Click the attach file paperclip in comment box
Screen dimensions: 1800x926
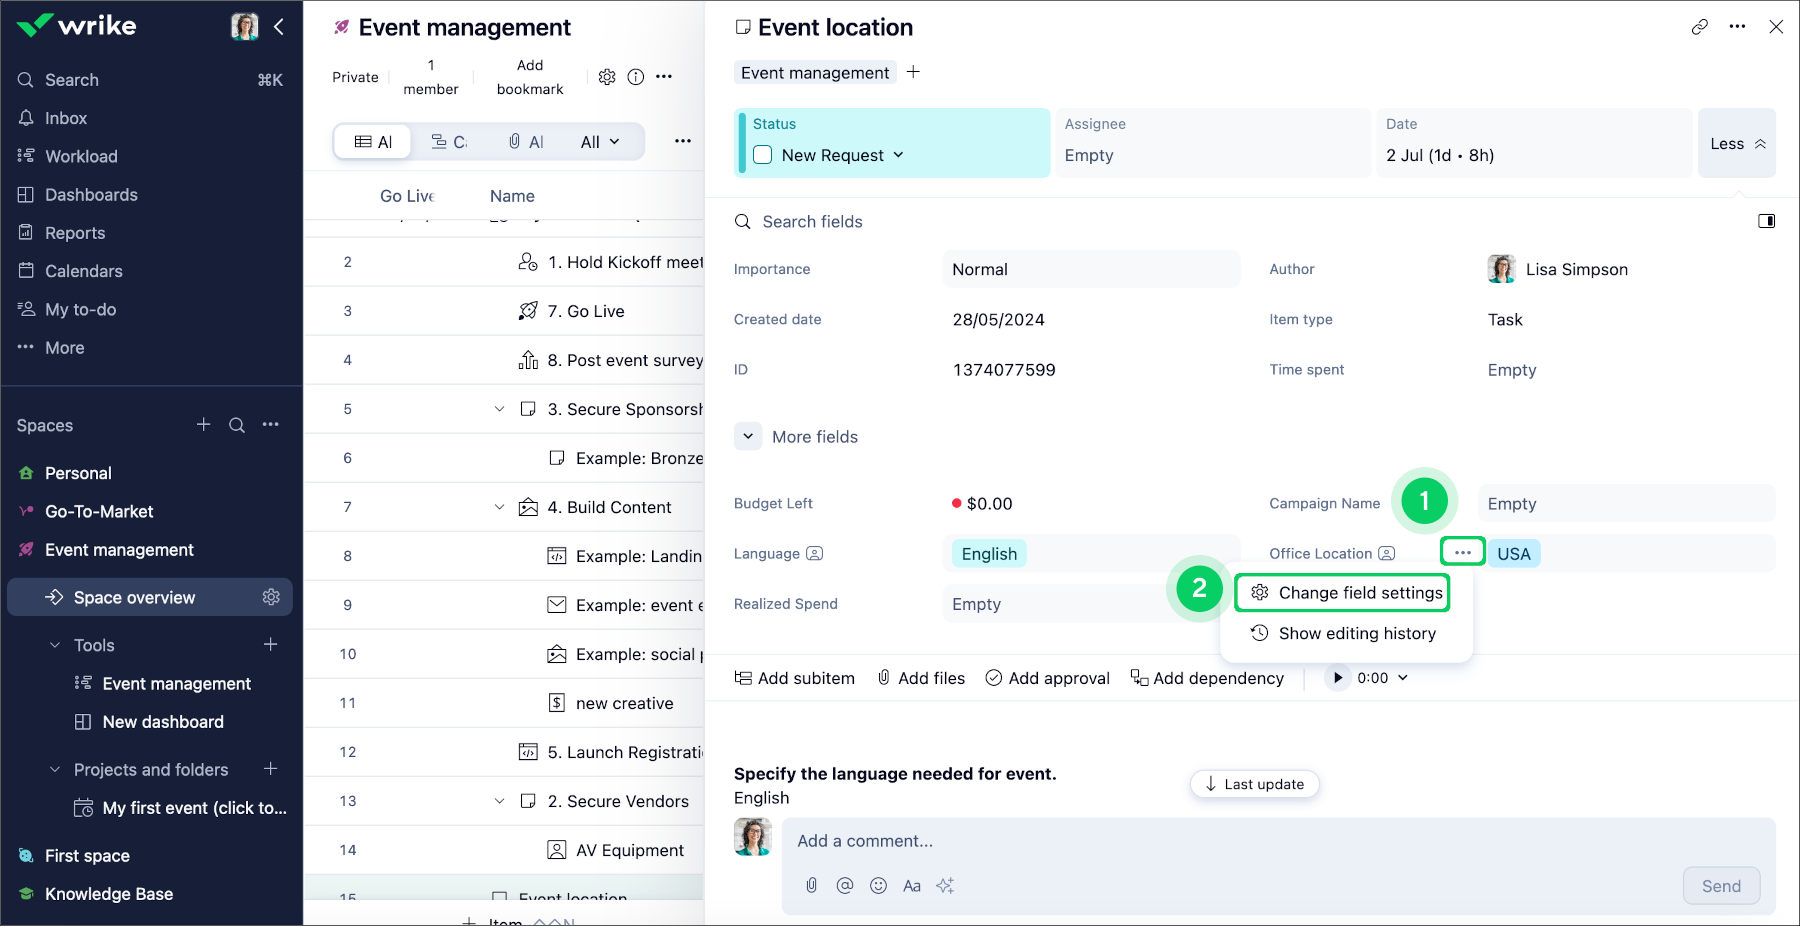(812, 885)
